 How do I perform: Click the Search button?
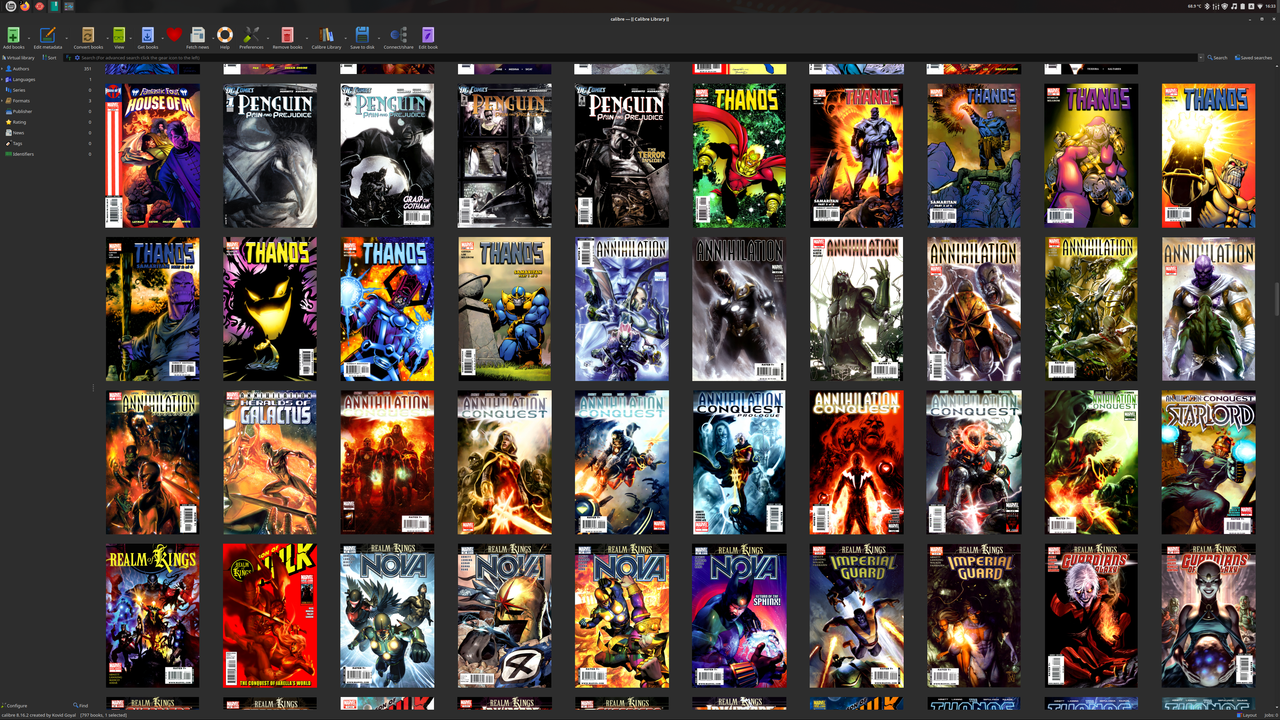pos(1217,58)
